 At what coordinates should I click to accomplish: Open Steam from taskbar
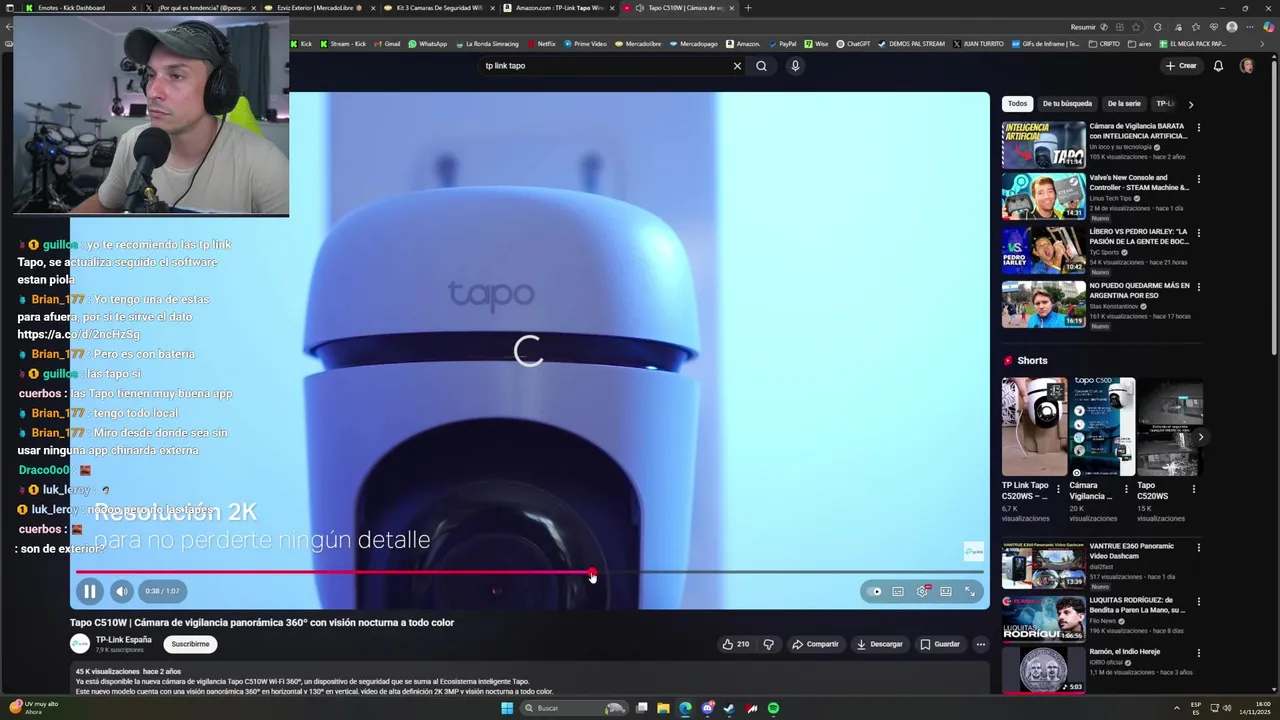pyautogui.click(x=729, y=708)
